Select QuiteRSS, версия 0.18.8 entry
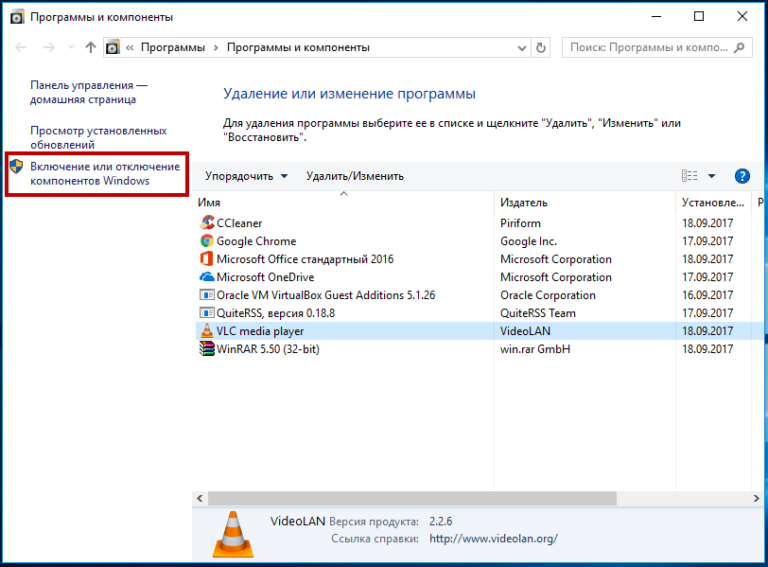The width and height of the screenshot is (768, 567). (276, 313)
